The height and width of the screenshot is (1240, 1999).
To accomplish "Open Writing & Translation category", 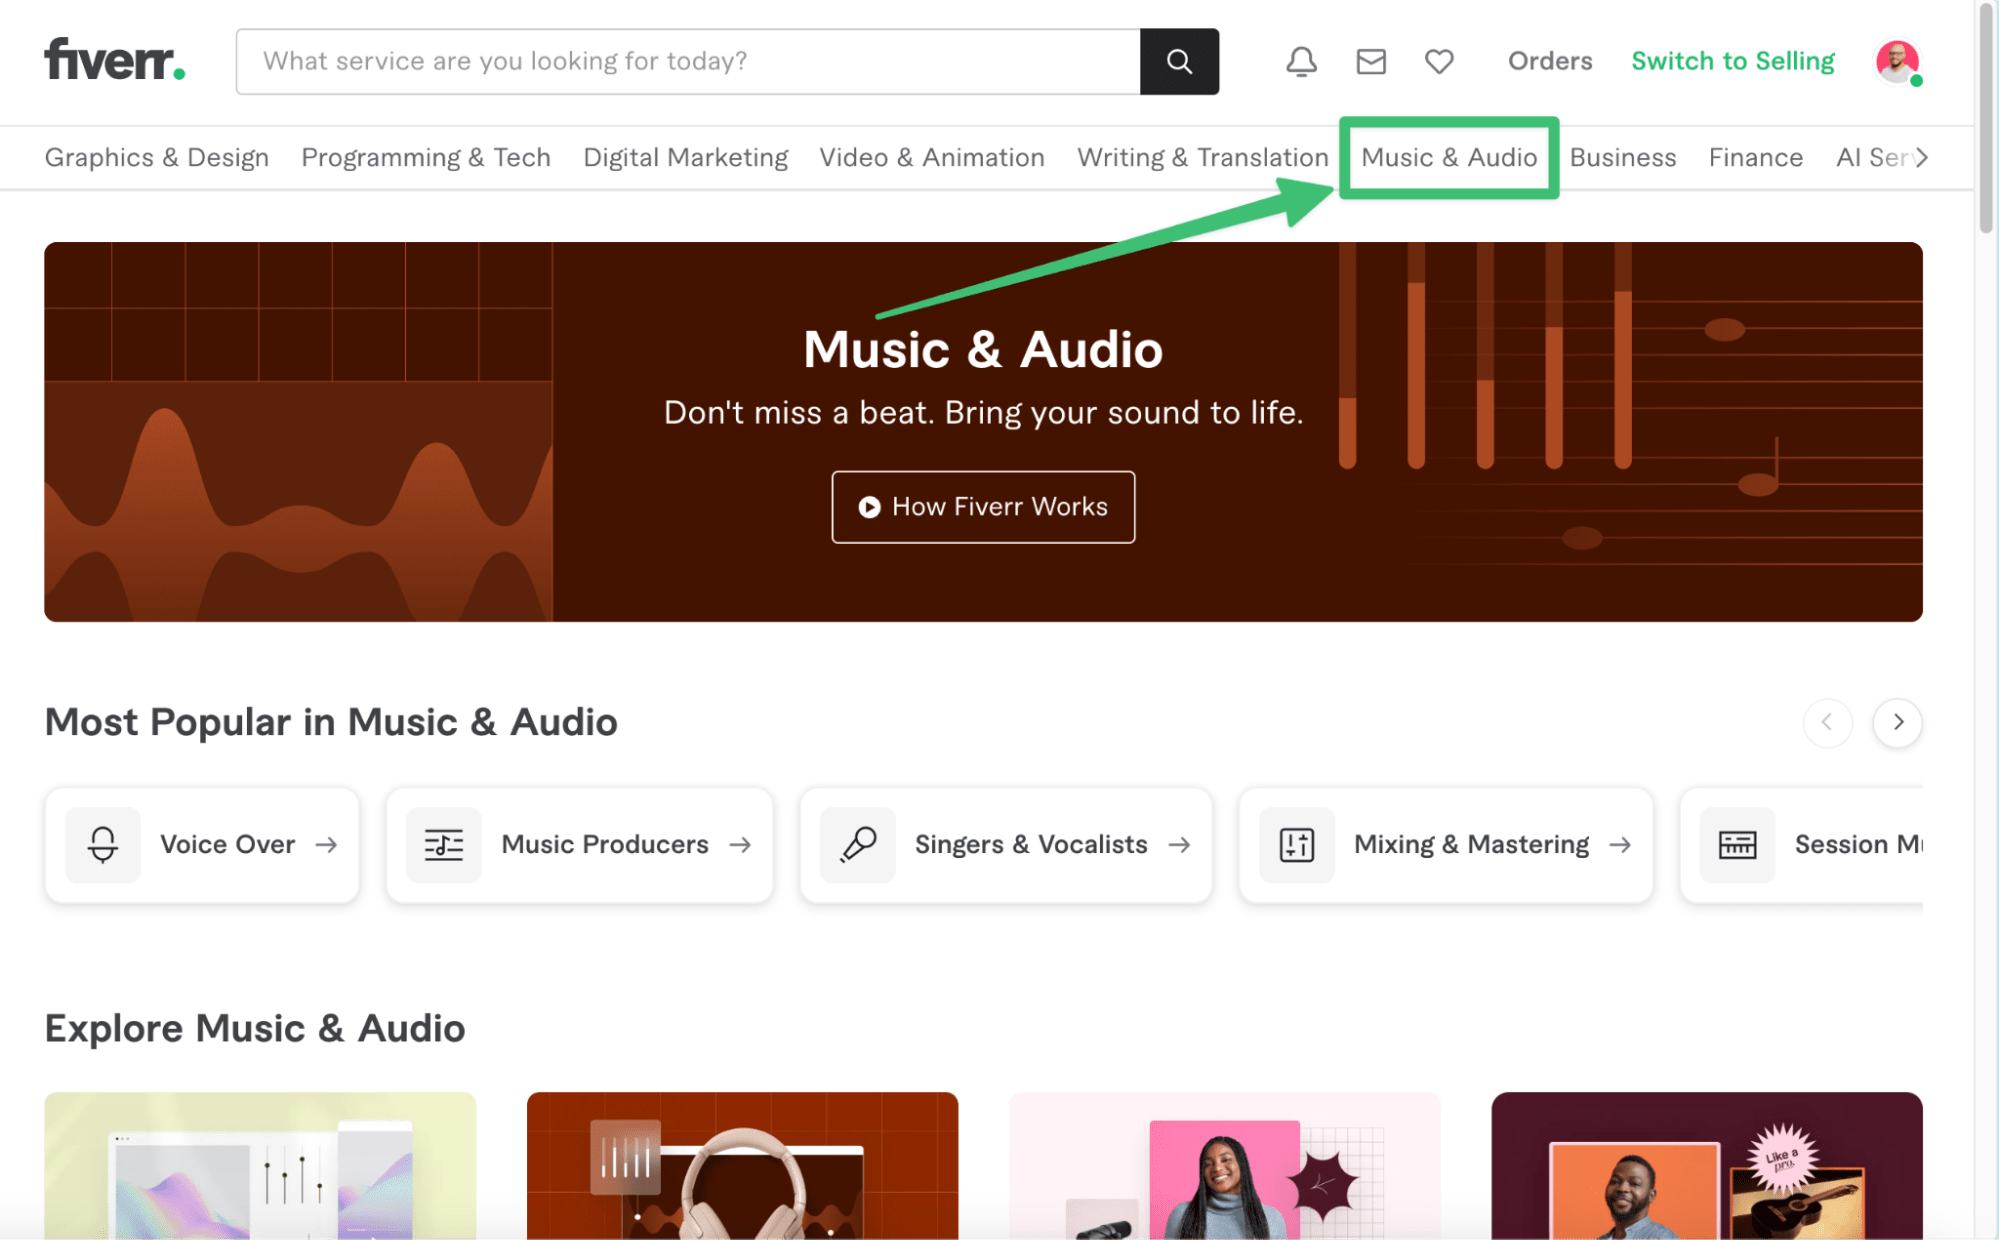I will click(x=1203, y=157).
